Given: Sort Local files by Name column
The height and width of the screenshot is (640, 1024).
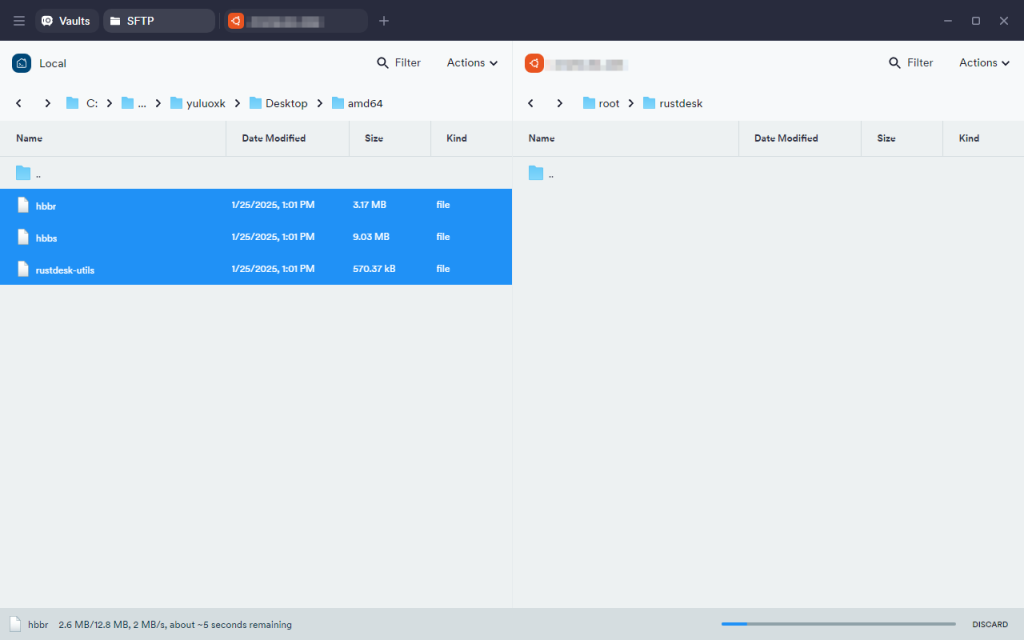Looking at the screenshot, I should click(x=29, y=138).
